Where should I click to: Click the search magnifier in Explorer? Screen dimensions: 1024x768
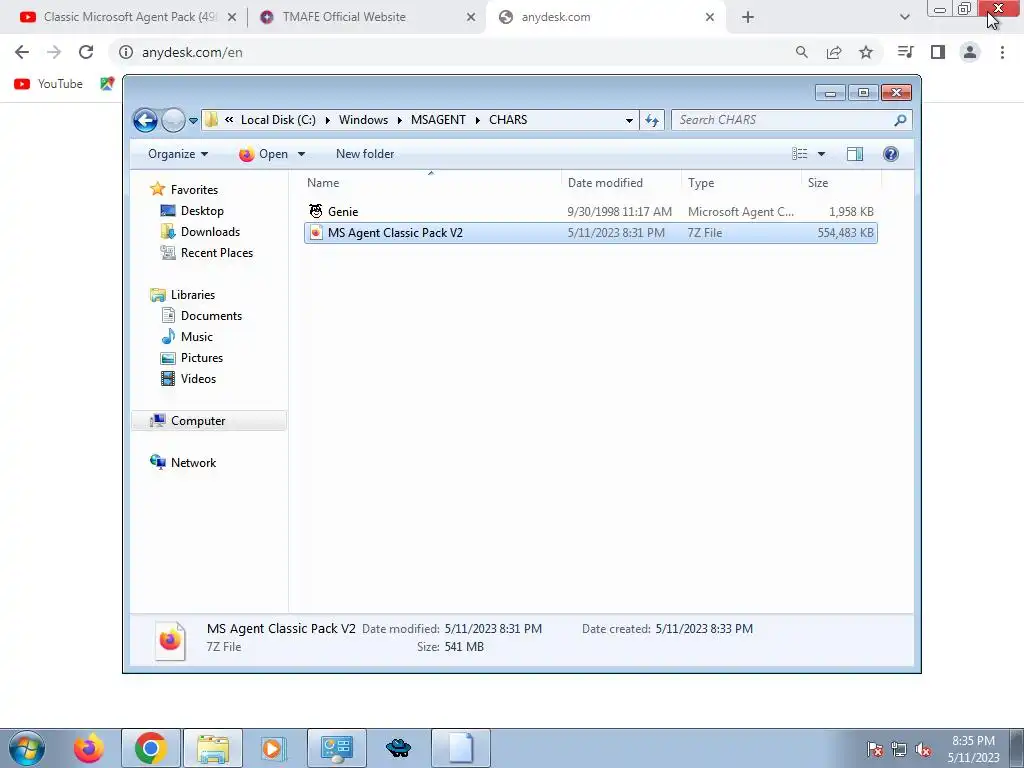pos(901,120)
